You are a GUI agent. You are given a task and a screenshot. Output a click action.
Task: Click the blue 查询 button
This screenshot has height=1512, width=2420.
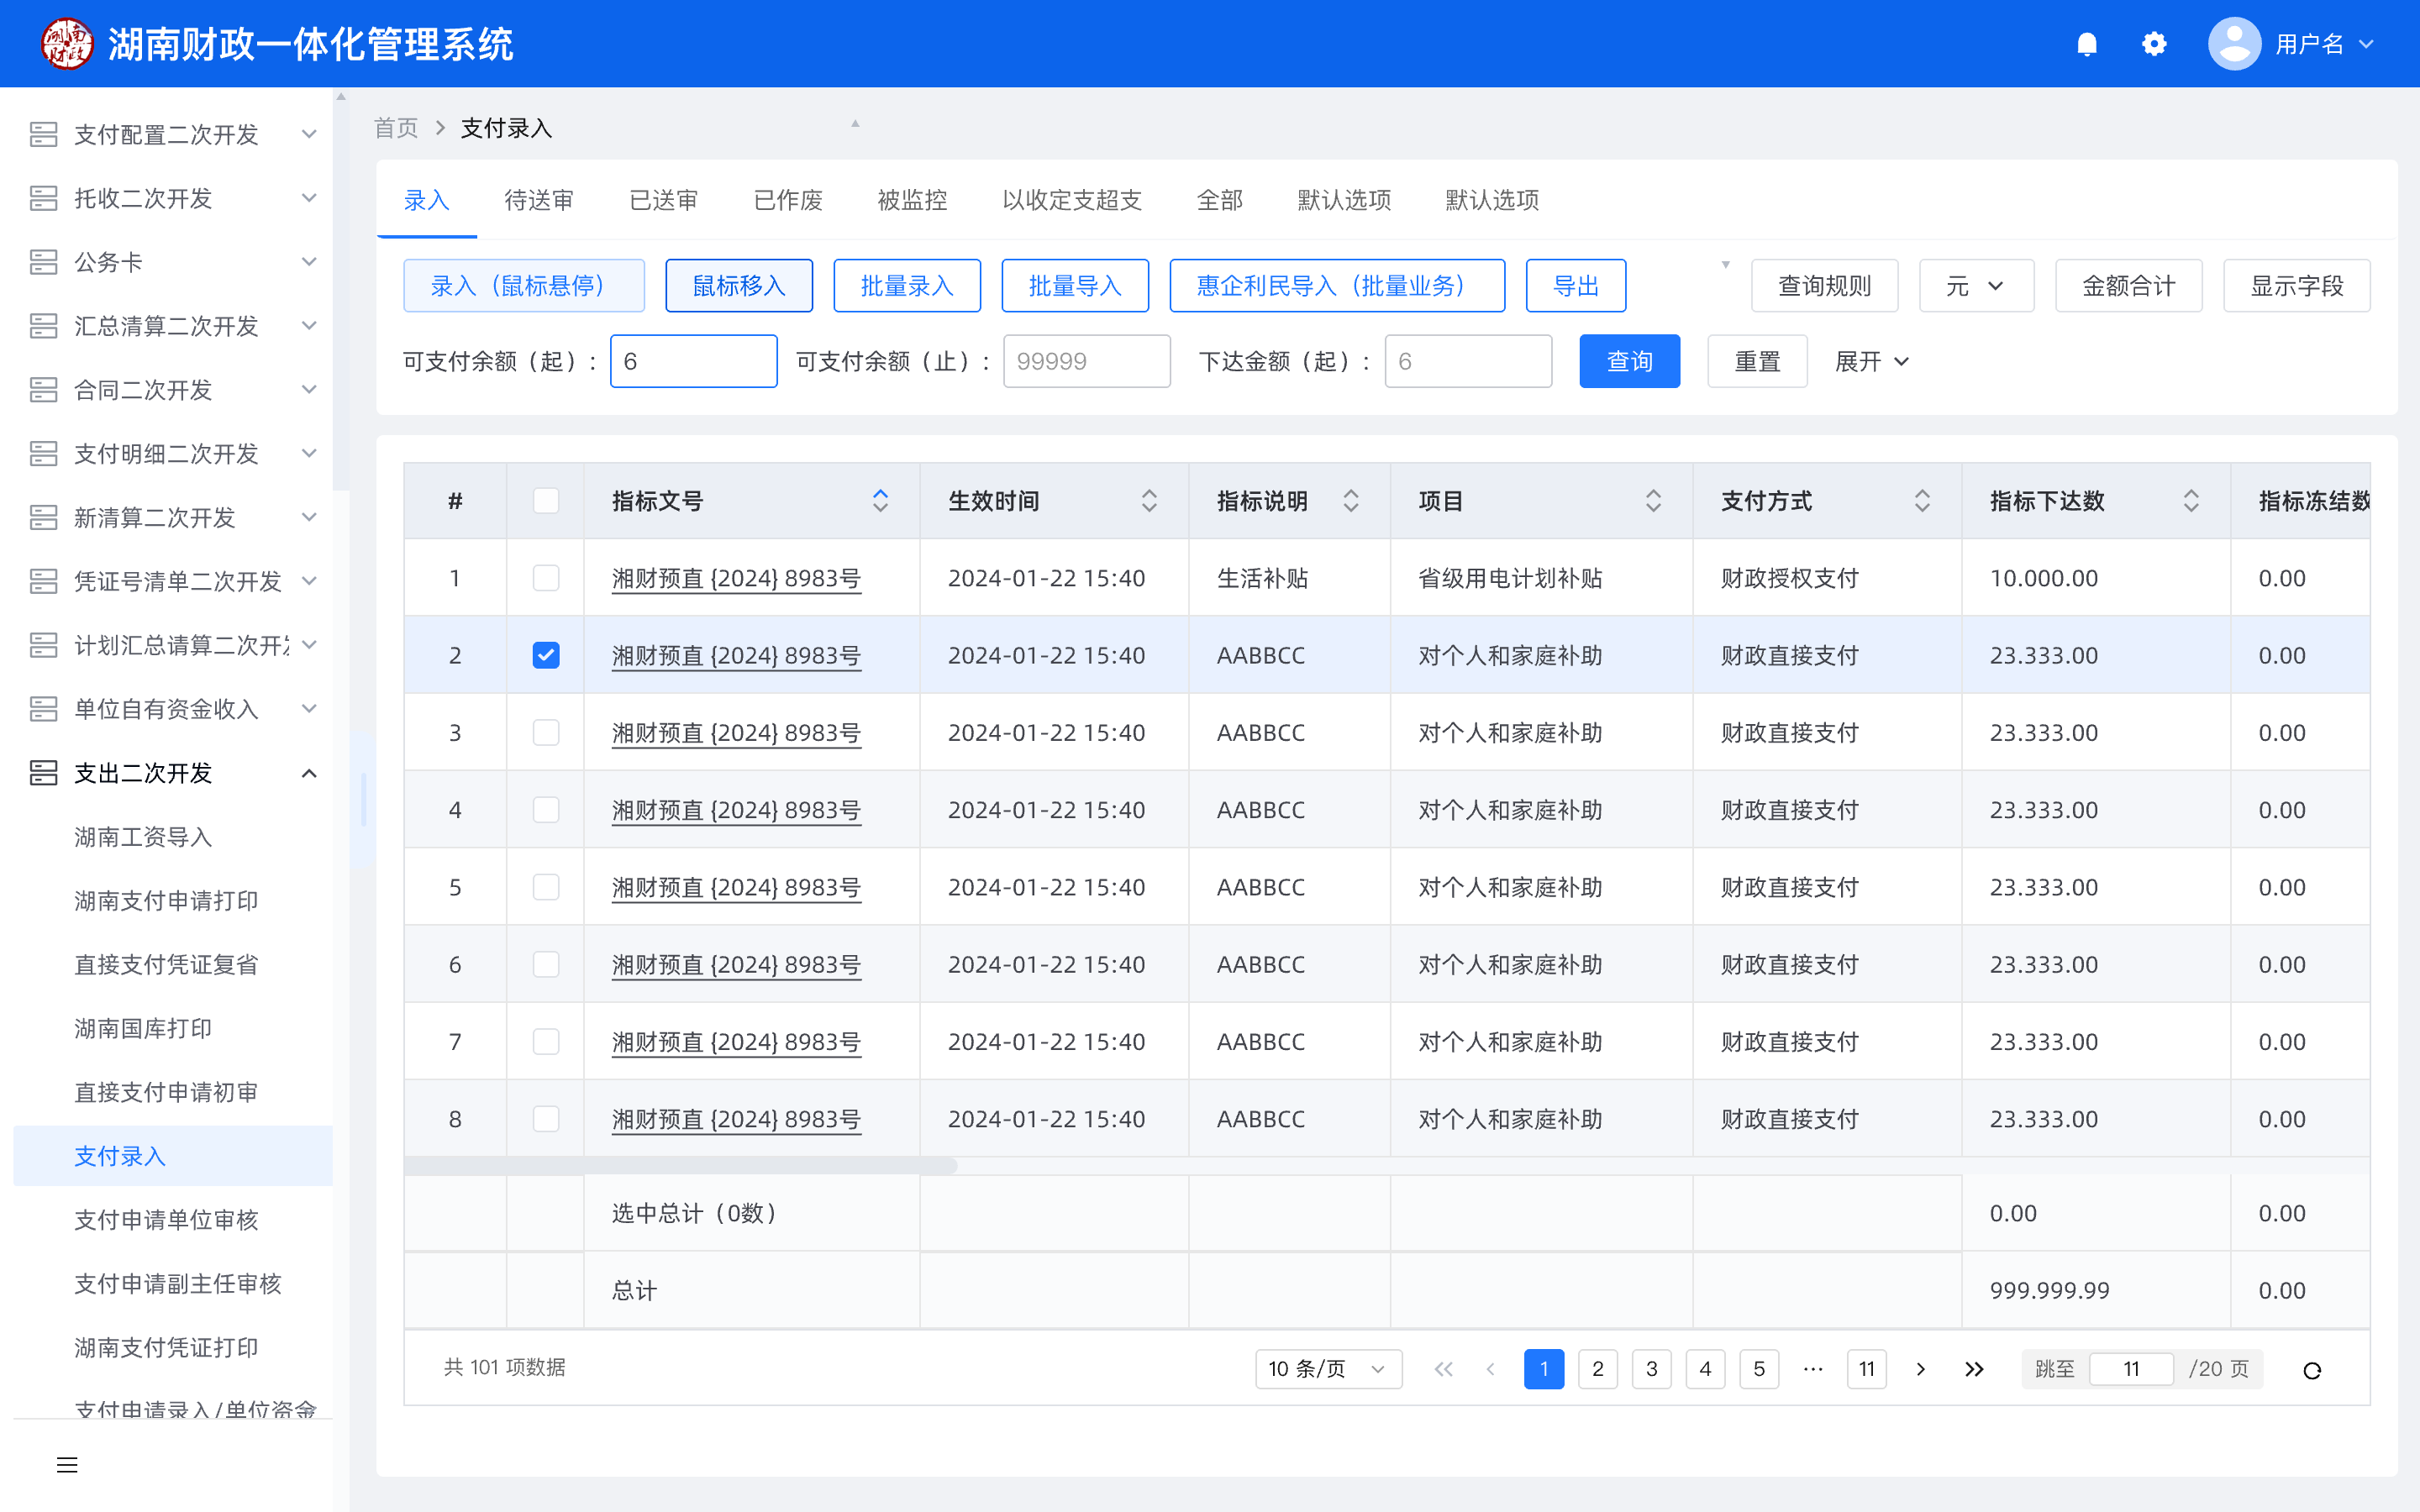1629,361
